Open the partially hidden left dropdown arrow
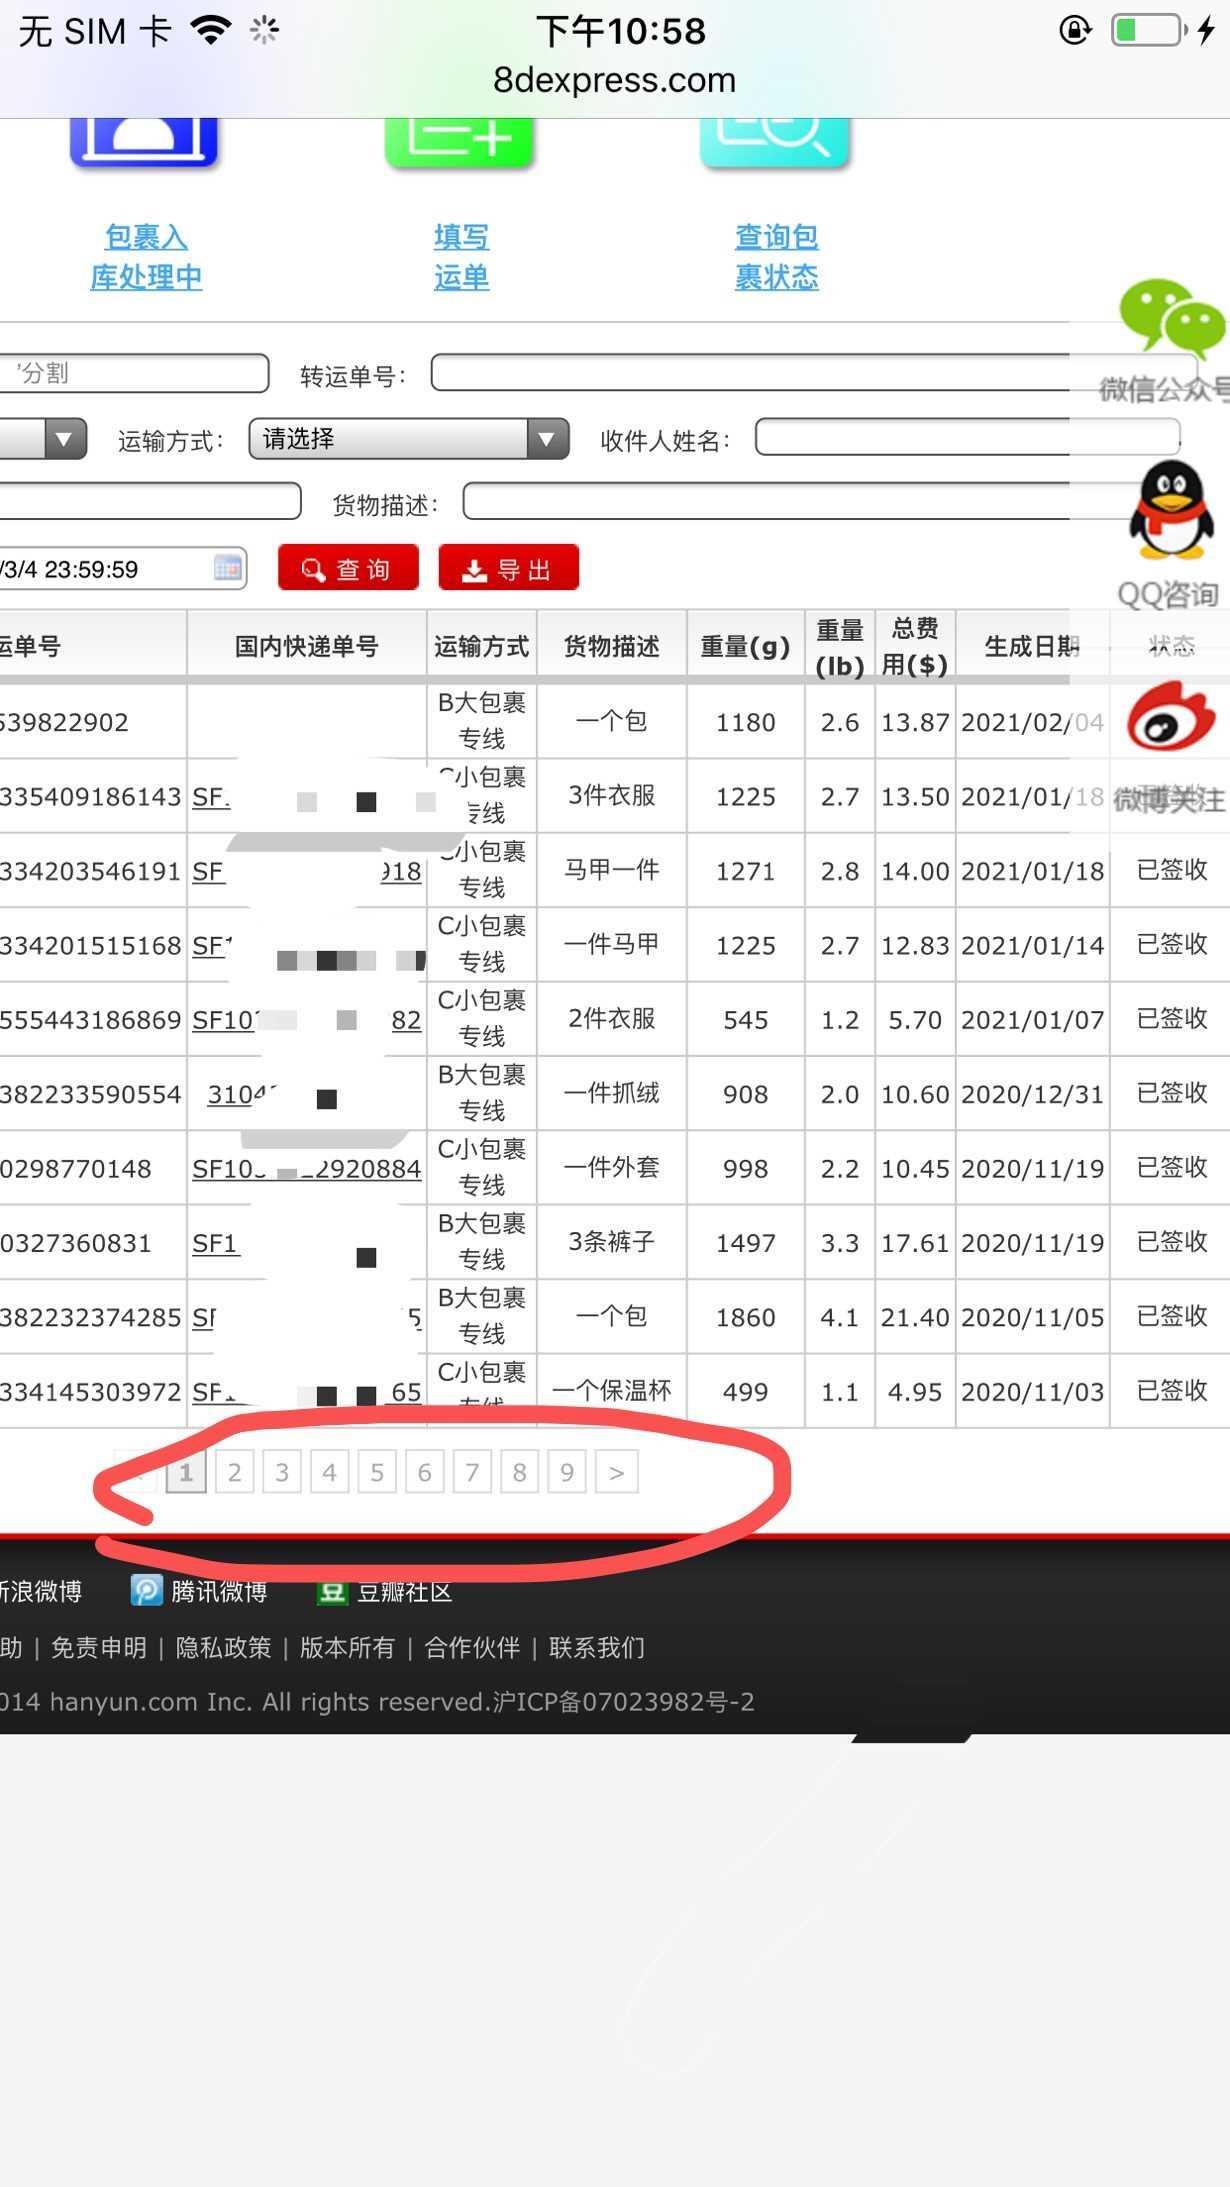1230x2187 pixels. tap(64, 439)
